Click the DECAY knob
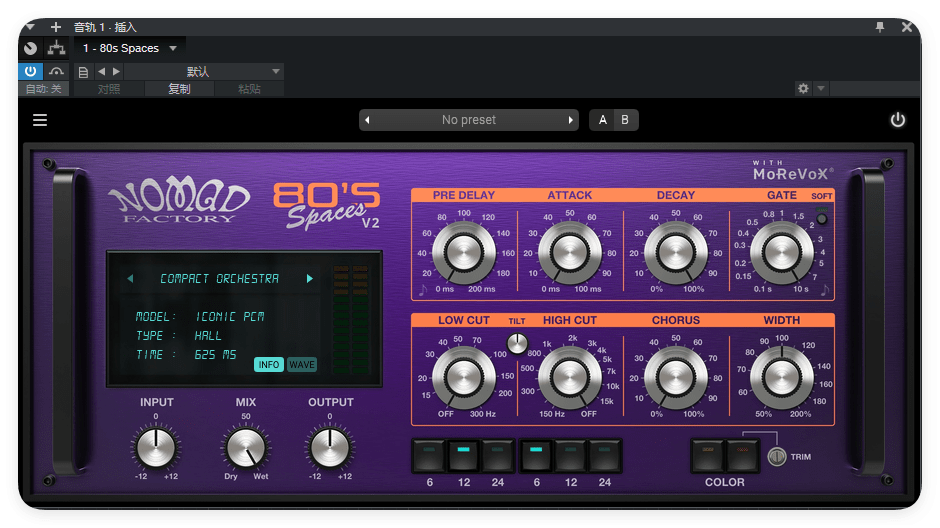 [676, 252]
